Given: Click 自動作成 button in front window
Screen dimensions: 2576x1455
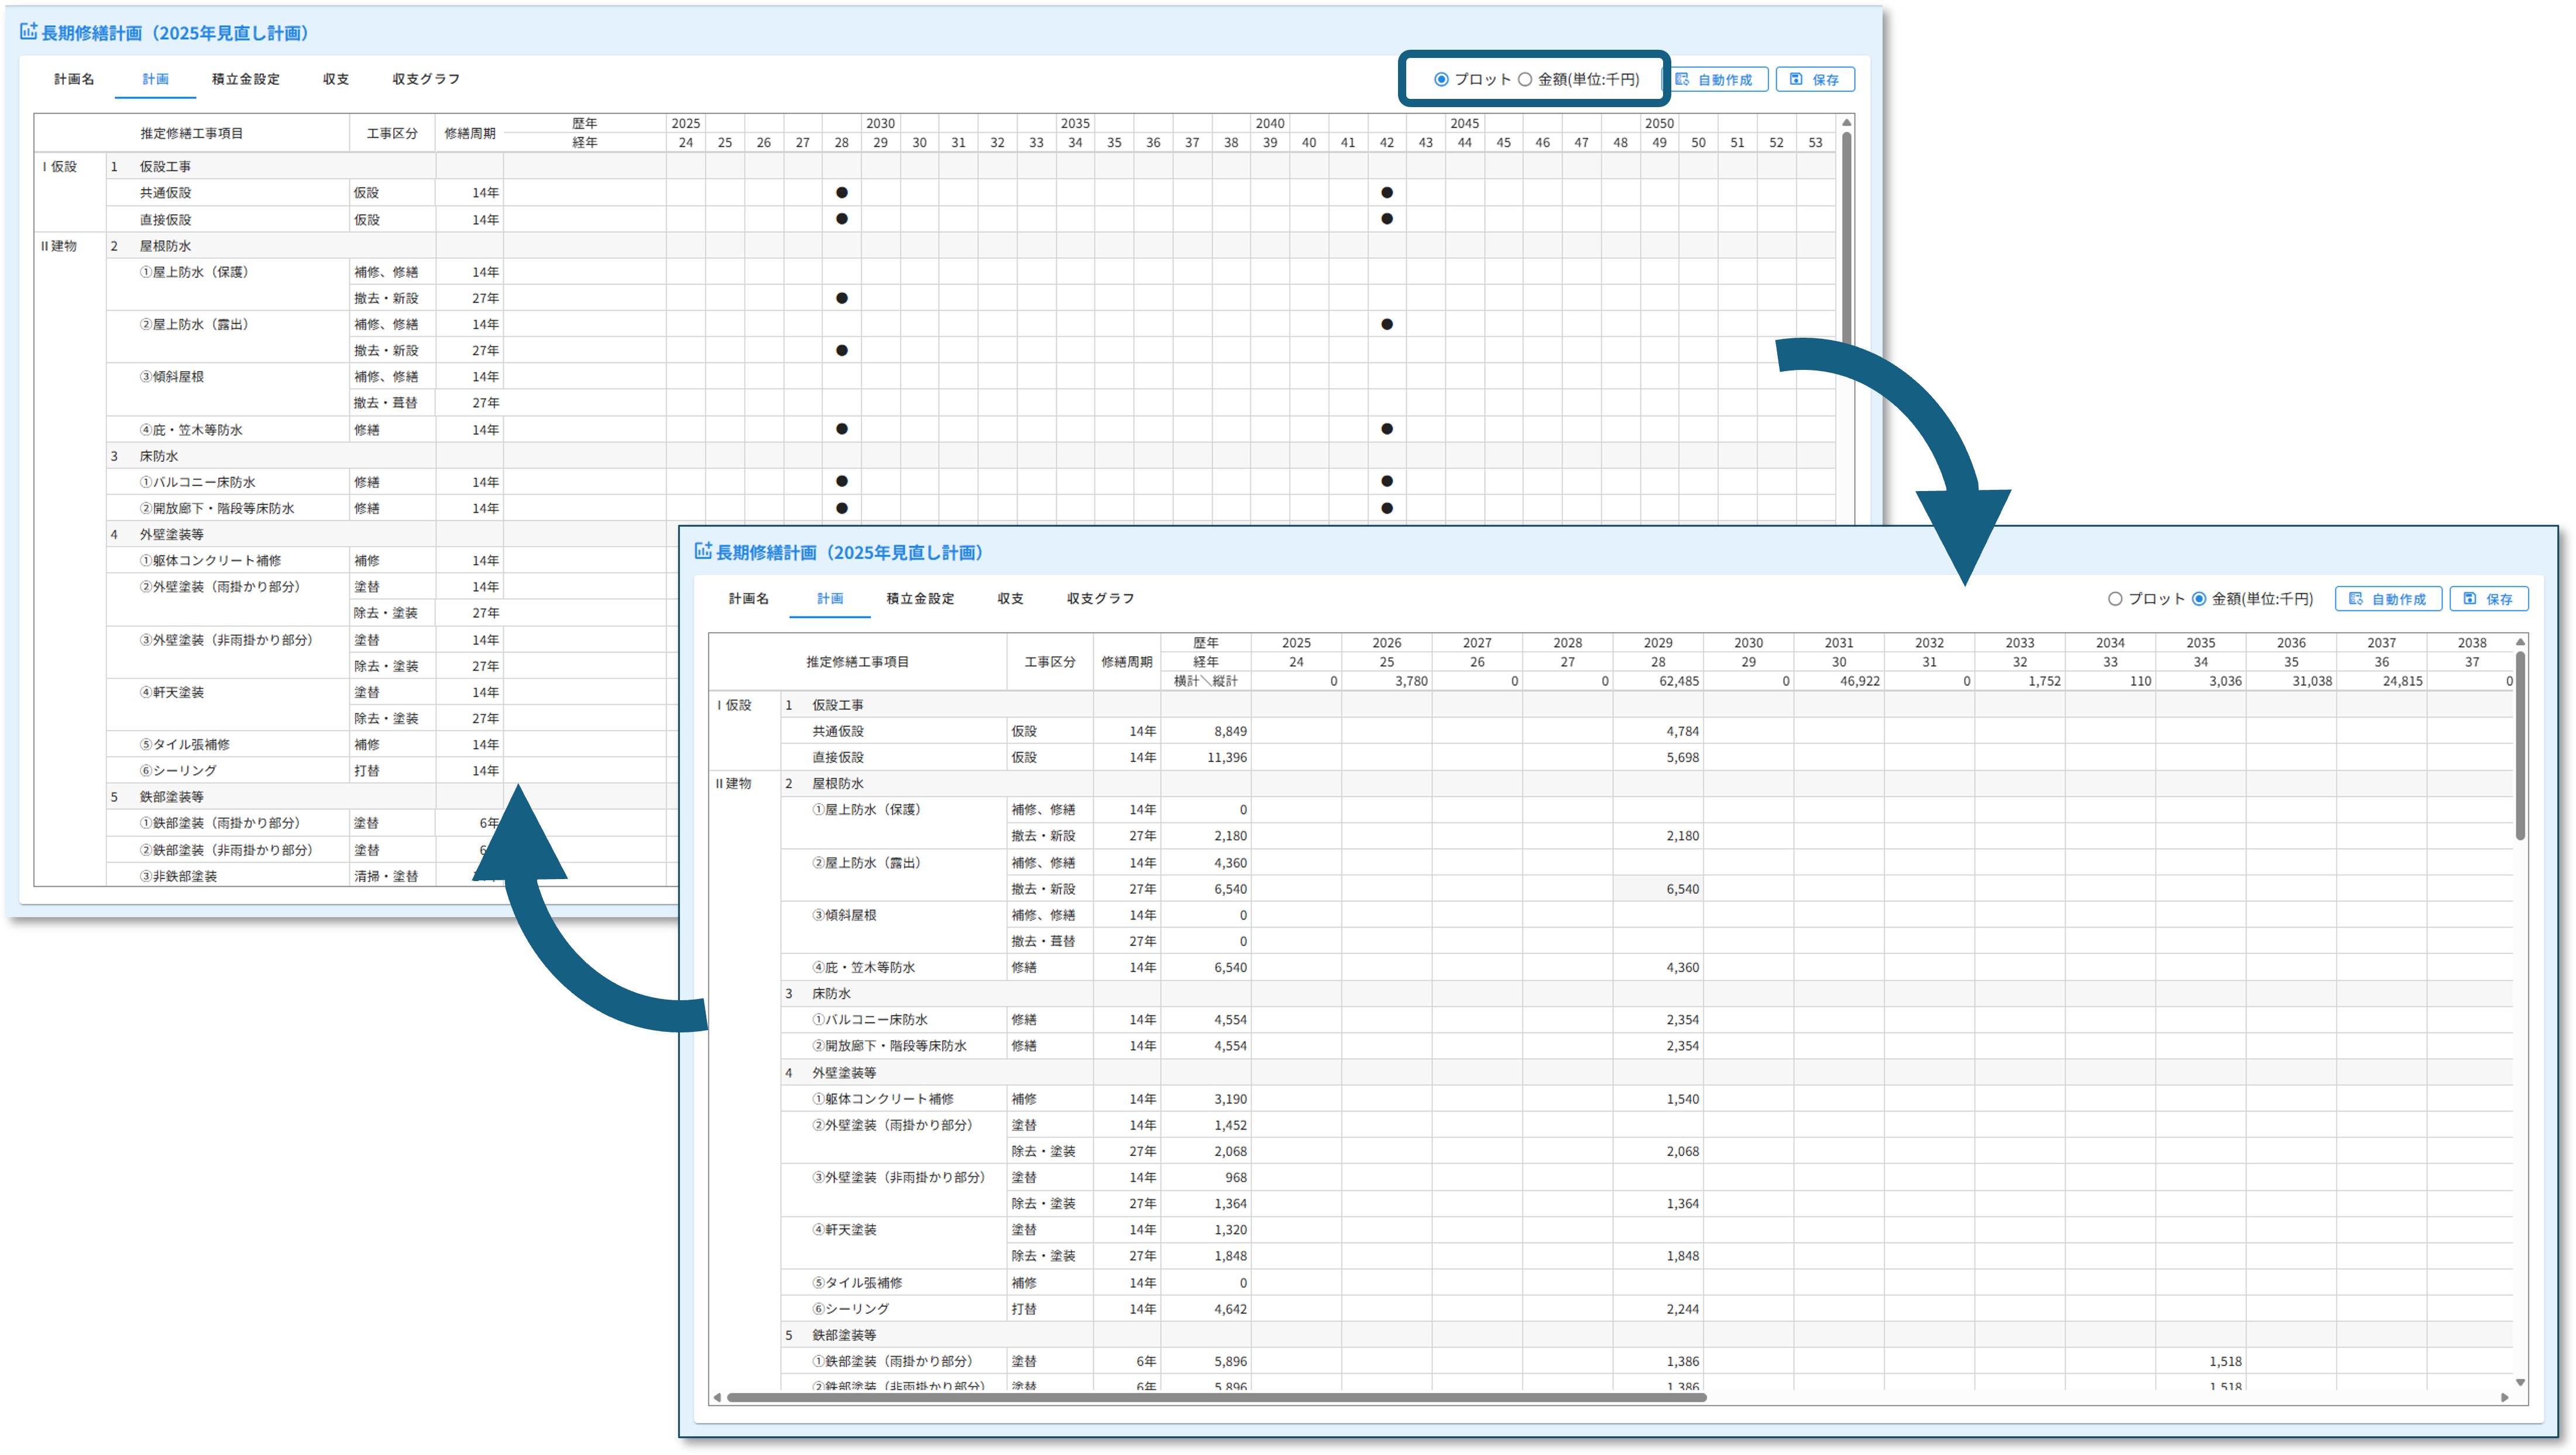Looking at the screenshot, I should click(2388, 599).
